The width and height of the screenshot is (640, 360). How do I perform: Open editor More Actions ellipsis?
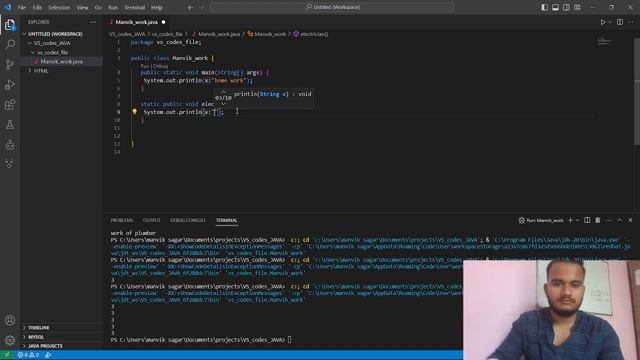(631, 22)
